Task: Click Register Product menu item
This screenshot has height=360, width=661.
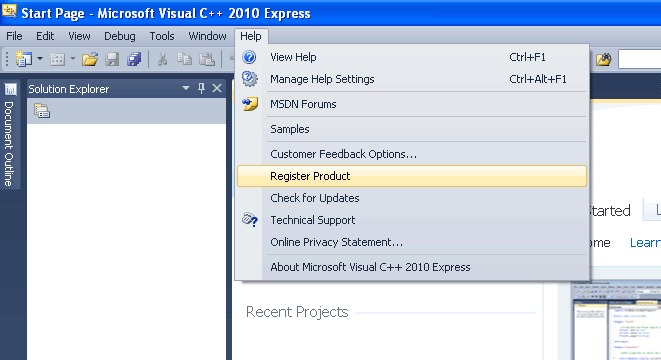Action: pos(412,176)
